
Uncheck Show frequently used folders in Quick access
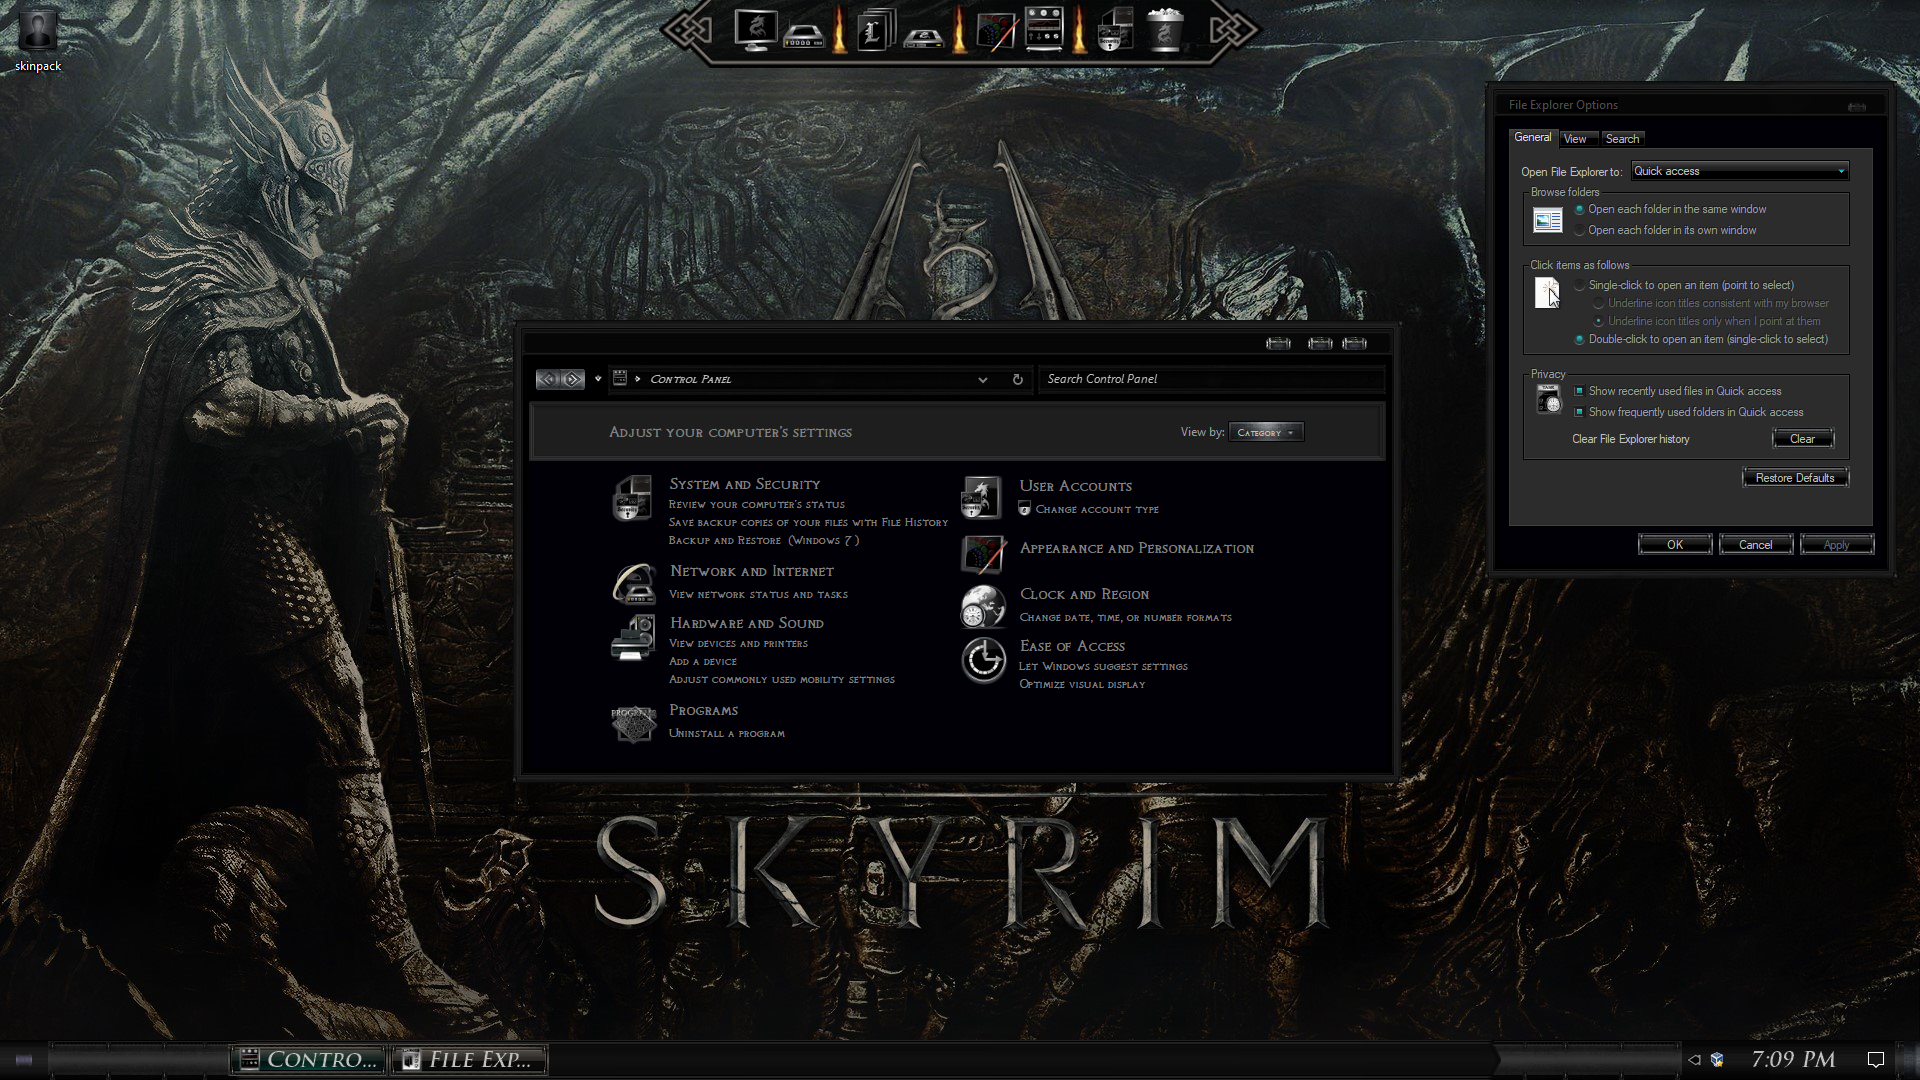(x=1579, y=412)
